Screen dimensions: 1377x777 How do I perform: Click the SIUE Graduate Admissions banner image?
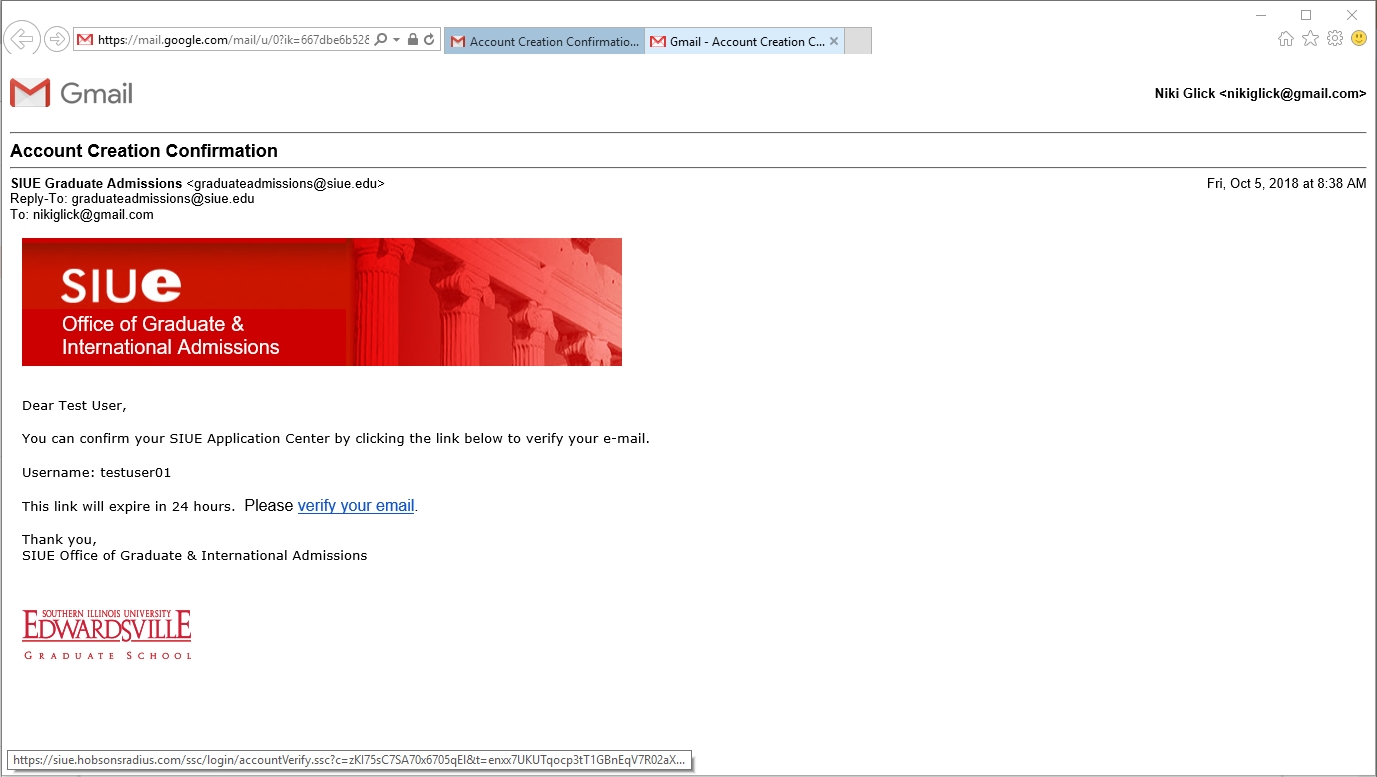[321, 301]
